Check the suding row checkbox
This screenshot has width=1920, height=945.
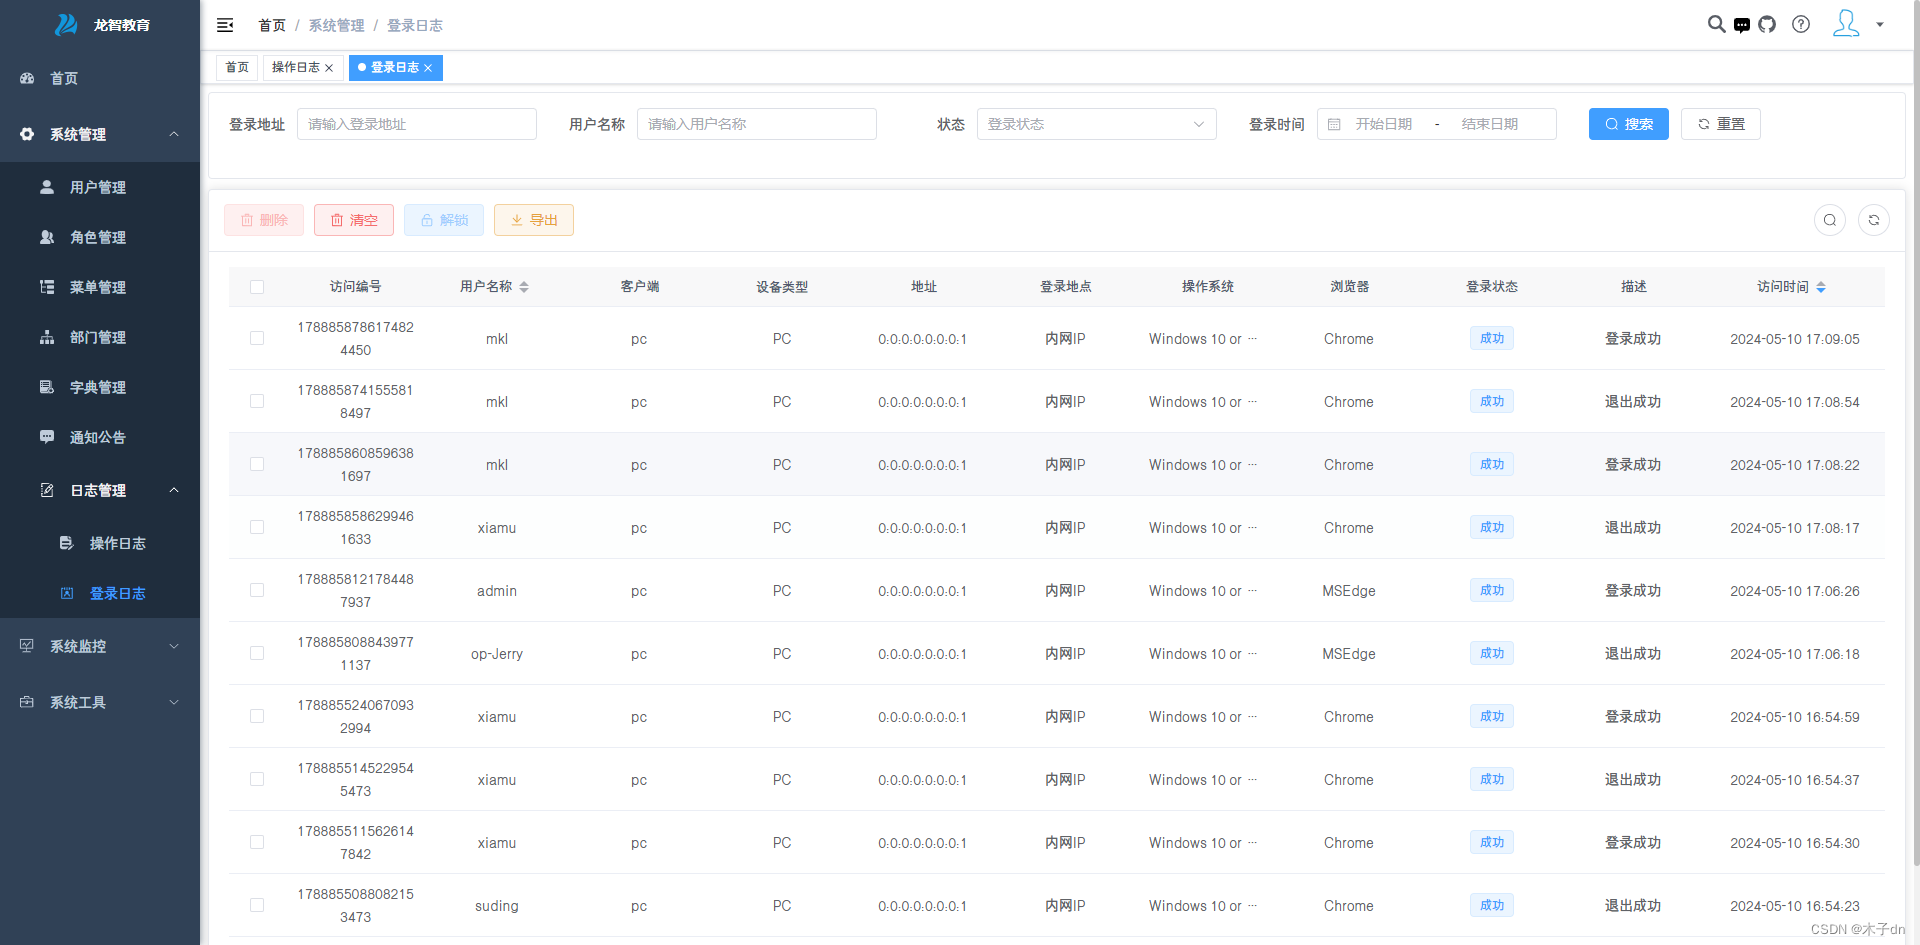257,905
